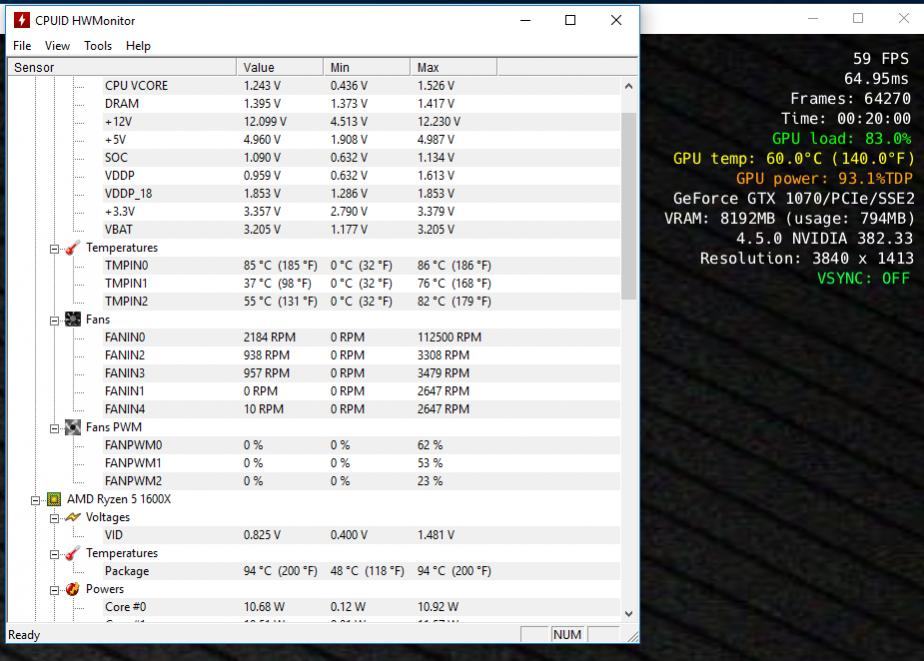Image resolution: width=924 pixels, height=661 pixels.
Task: Minimize the background benchmark window
Action: (x=813, y=18)
